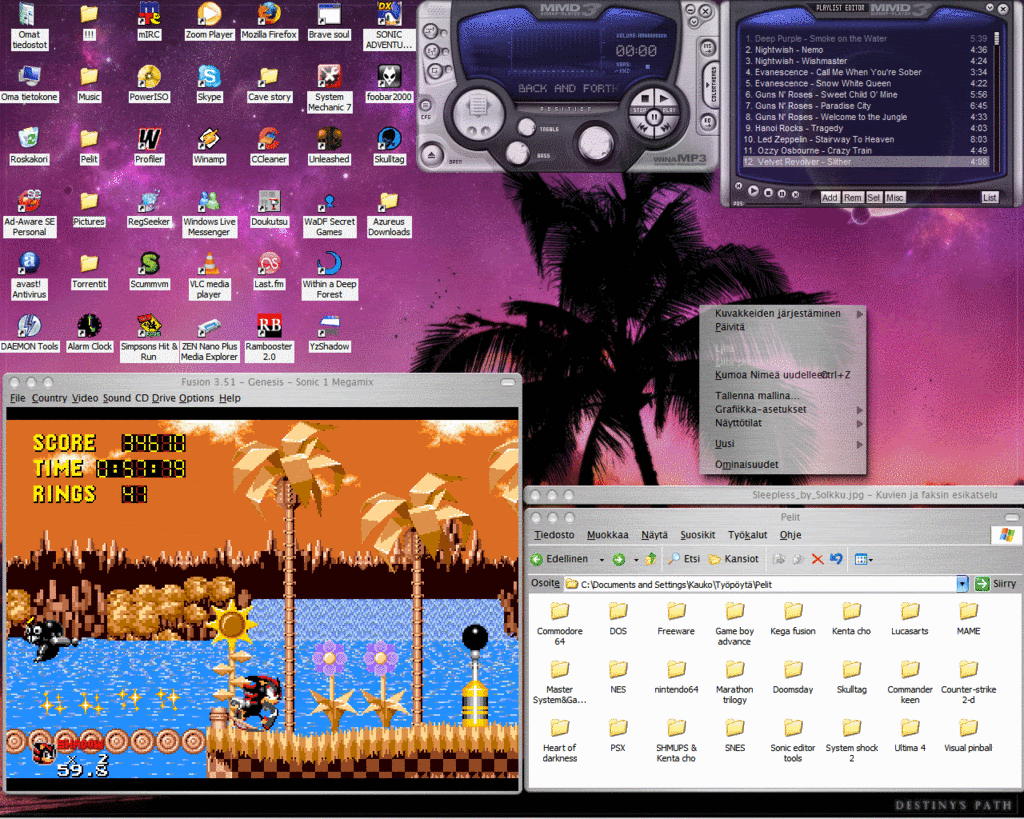Screen dimensions: 1024x819
Task: Click the VLC media player icon
Action: [x=209, y=276]
